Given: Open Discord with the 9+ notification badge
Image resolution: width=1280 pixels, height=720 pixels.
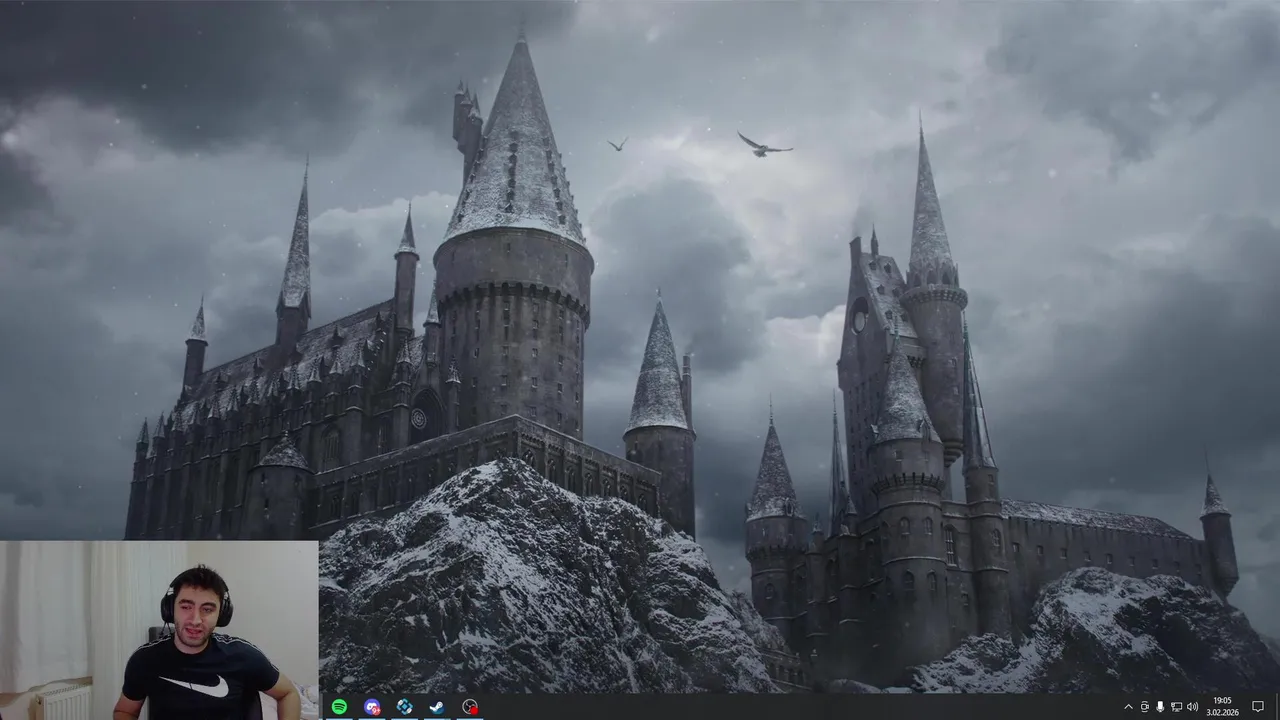Looking at the screenshot, I should (372, 707).
